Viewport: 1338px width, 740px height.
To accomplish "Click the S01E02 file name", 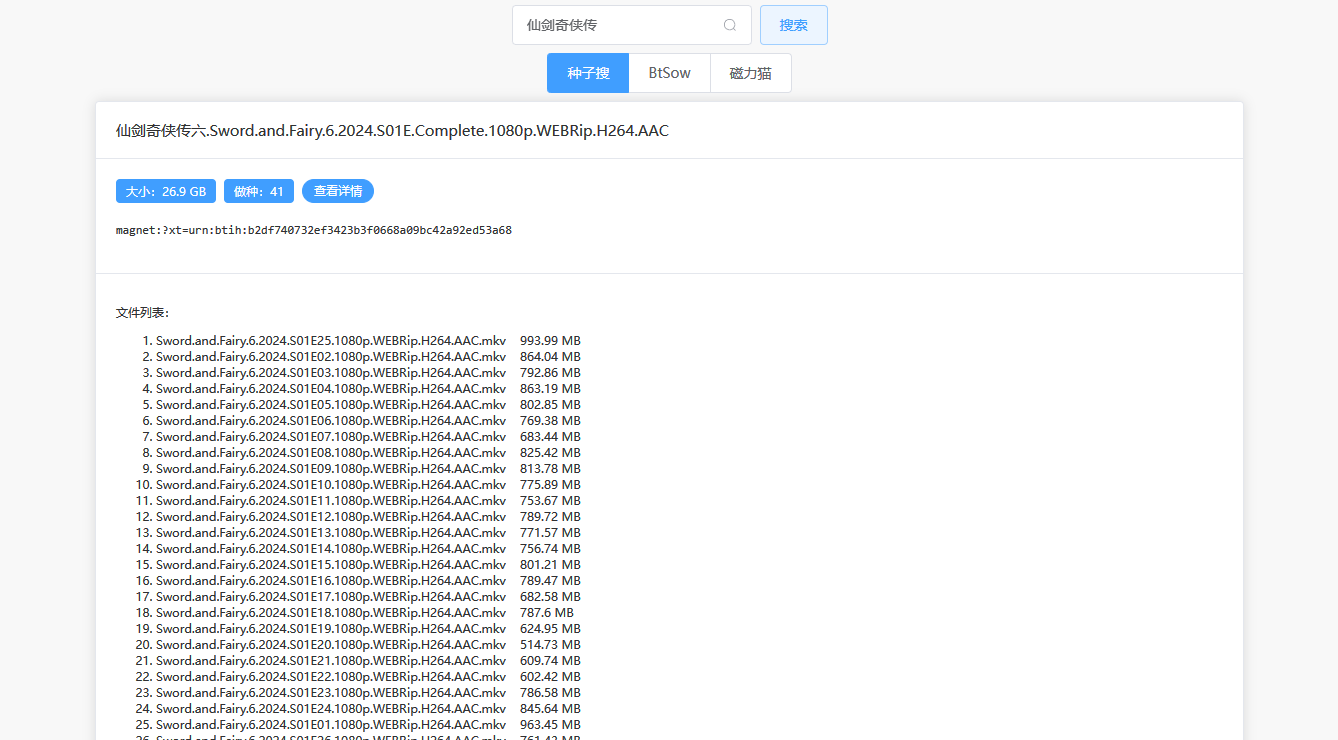I will click(331, 357).
